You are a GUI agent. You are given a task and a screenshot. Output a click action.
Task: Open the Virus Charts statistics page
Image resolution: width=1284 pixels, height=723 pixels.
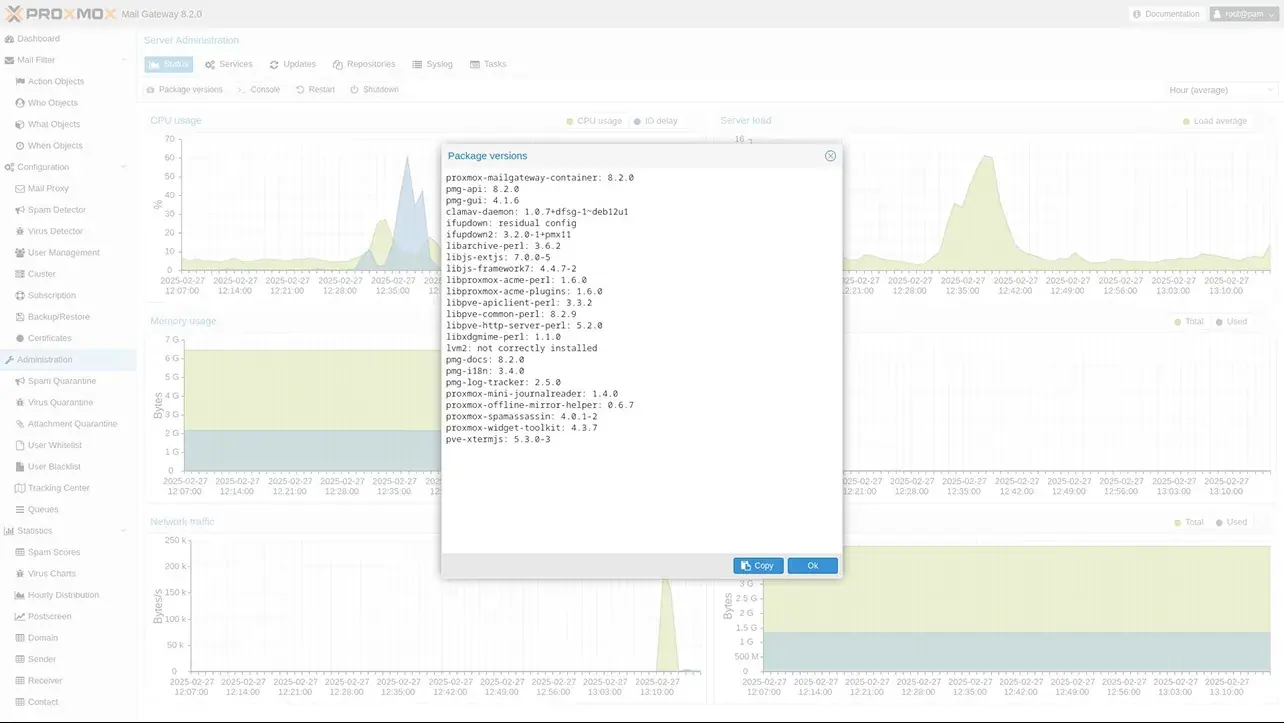tap(68, 574)
